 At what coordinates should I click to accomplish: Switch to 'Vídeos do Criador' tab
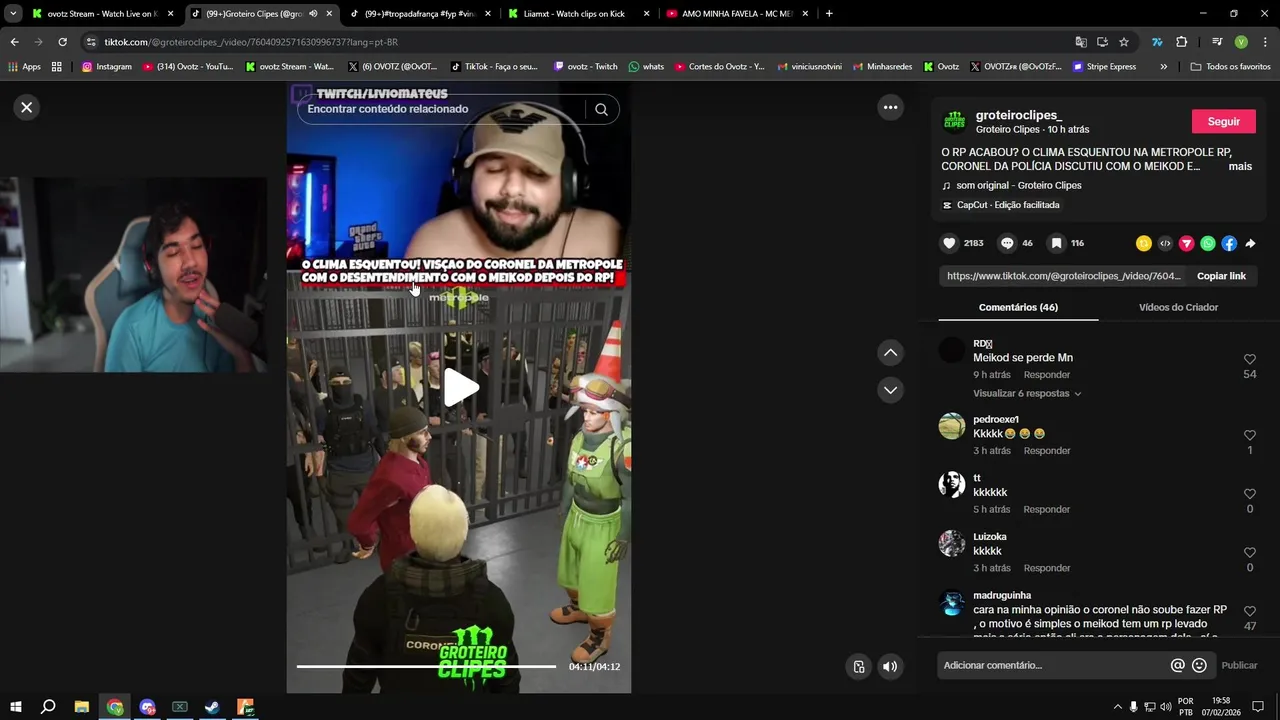(x=1178, y=307)
